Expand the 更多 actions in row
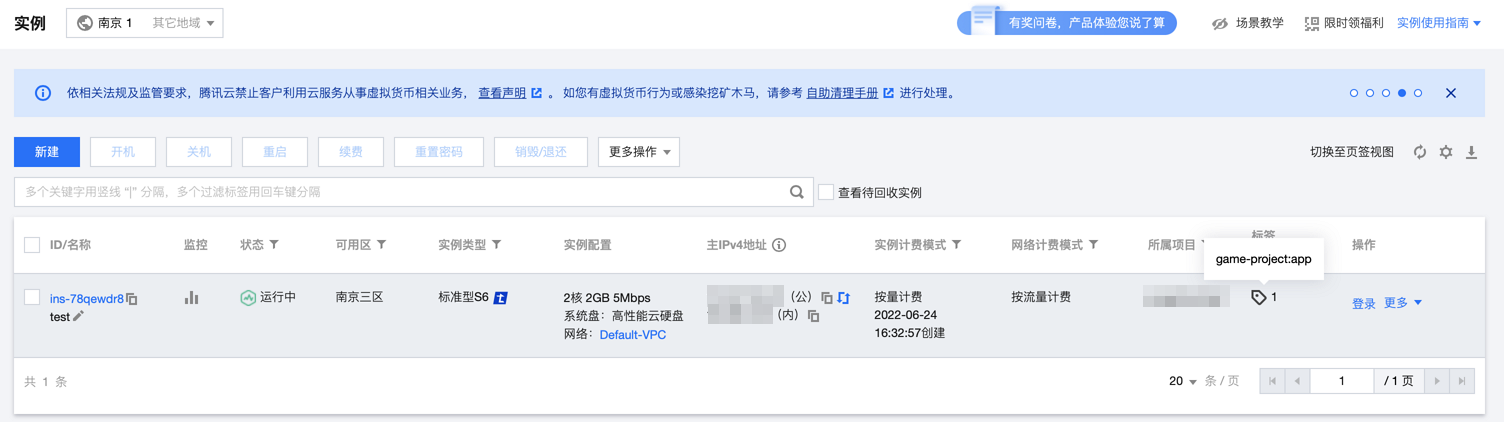 [x=1402, y=303]
